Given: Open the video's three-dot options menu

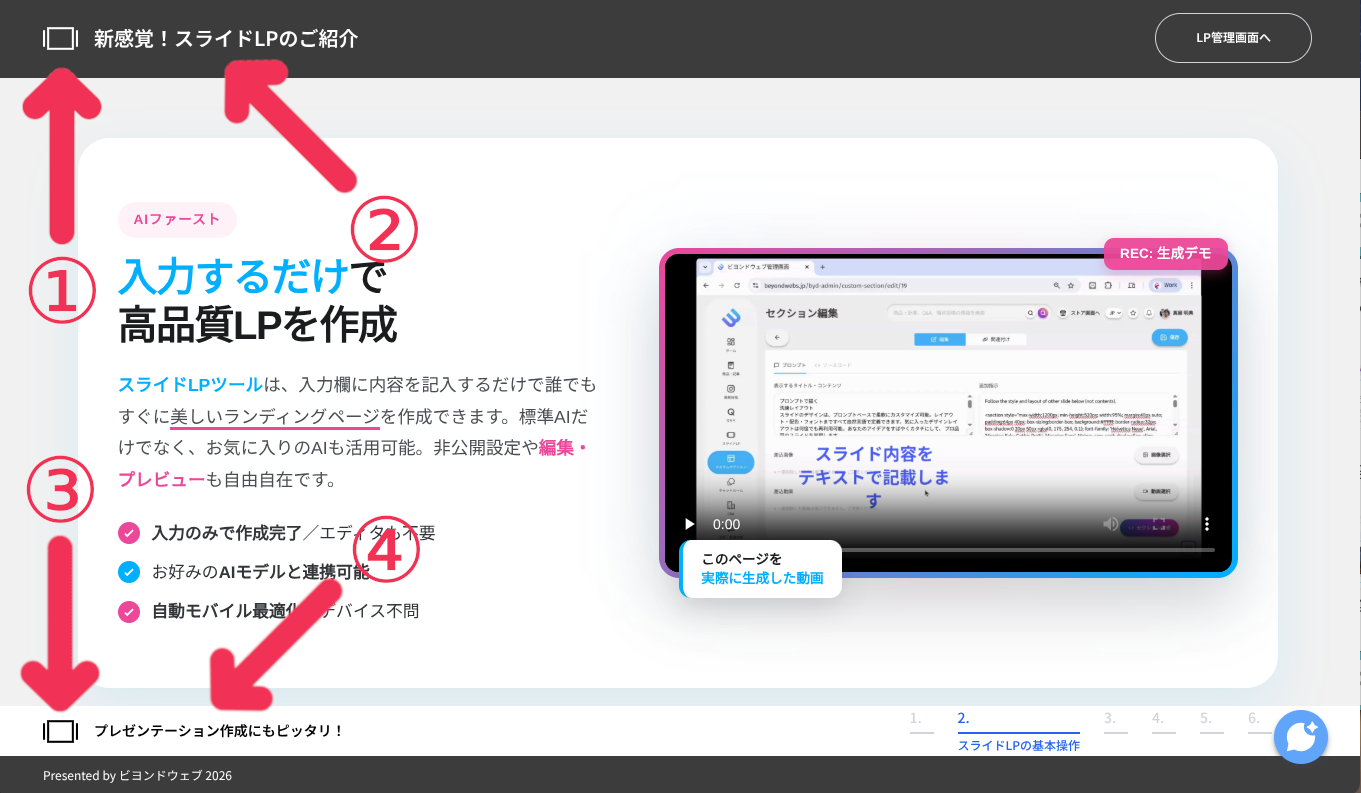Looking at the screenshot, I should click(x=1207, y=524).
